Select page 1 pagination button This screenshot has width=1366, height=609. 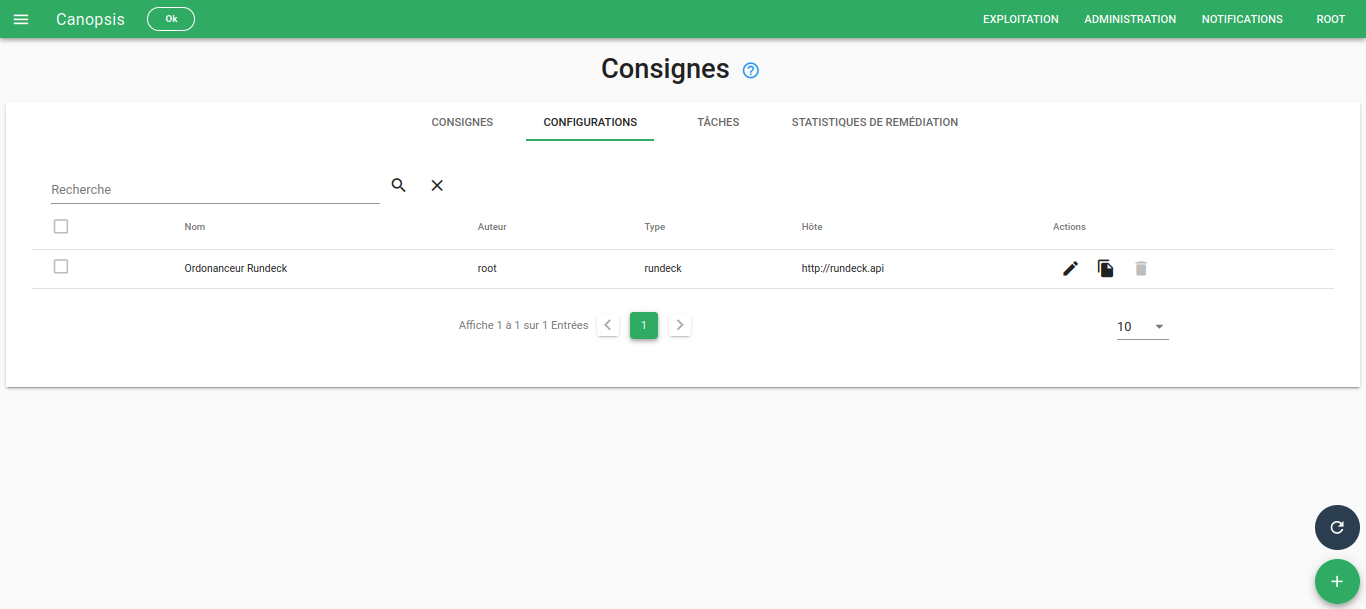(x=644, y=325)
